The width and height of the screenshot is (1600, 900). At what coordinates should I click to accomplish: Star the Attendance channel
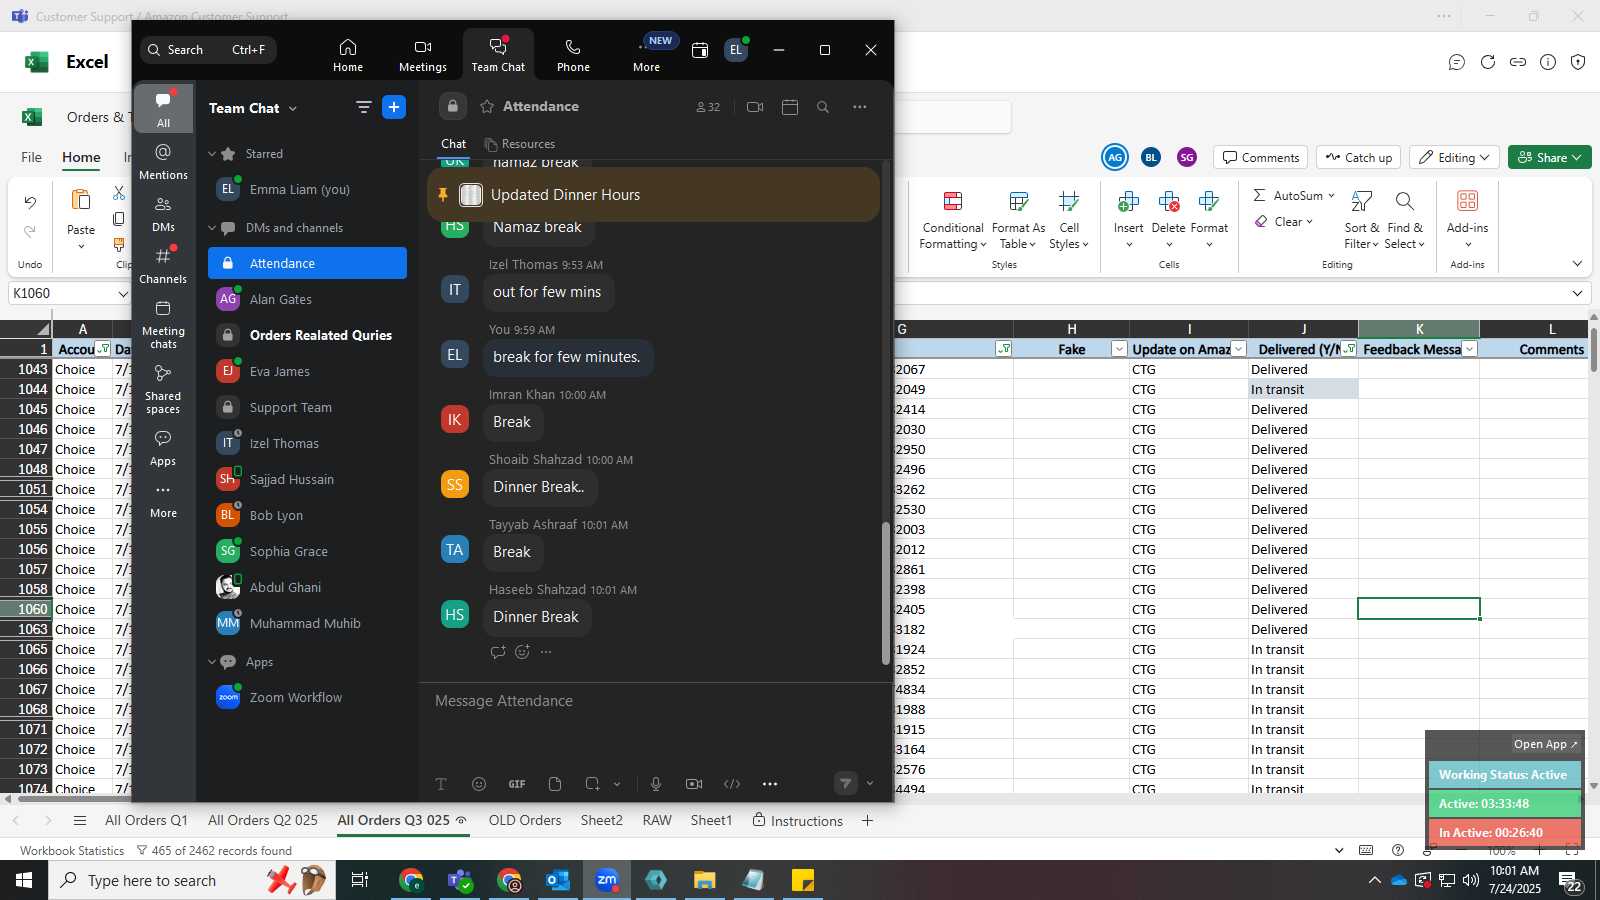coord(487,106)
